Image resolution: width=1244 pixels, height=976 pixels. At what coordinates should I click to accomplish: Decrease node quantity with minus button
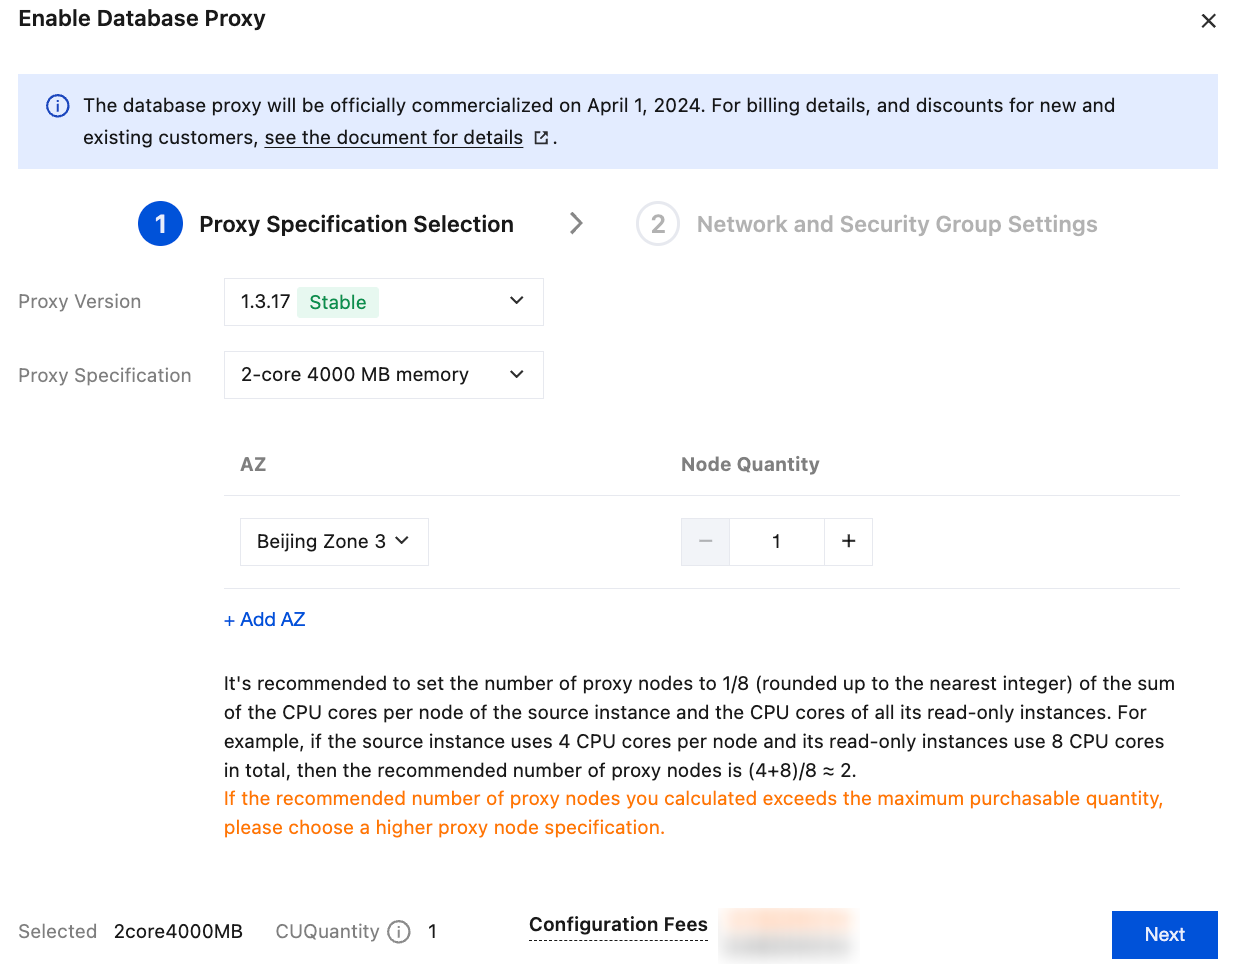pos(705,542)
